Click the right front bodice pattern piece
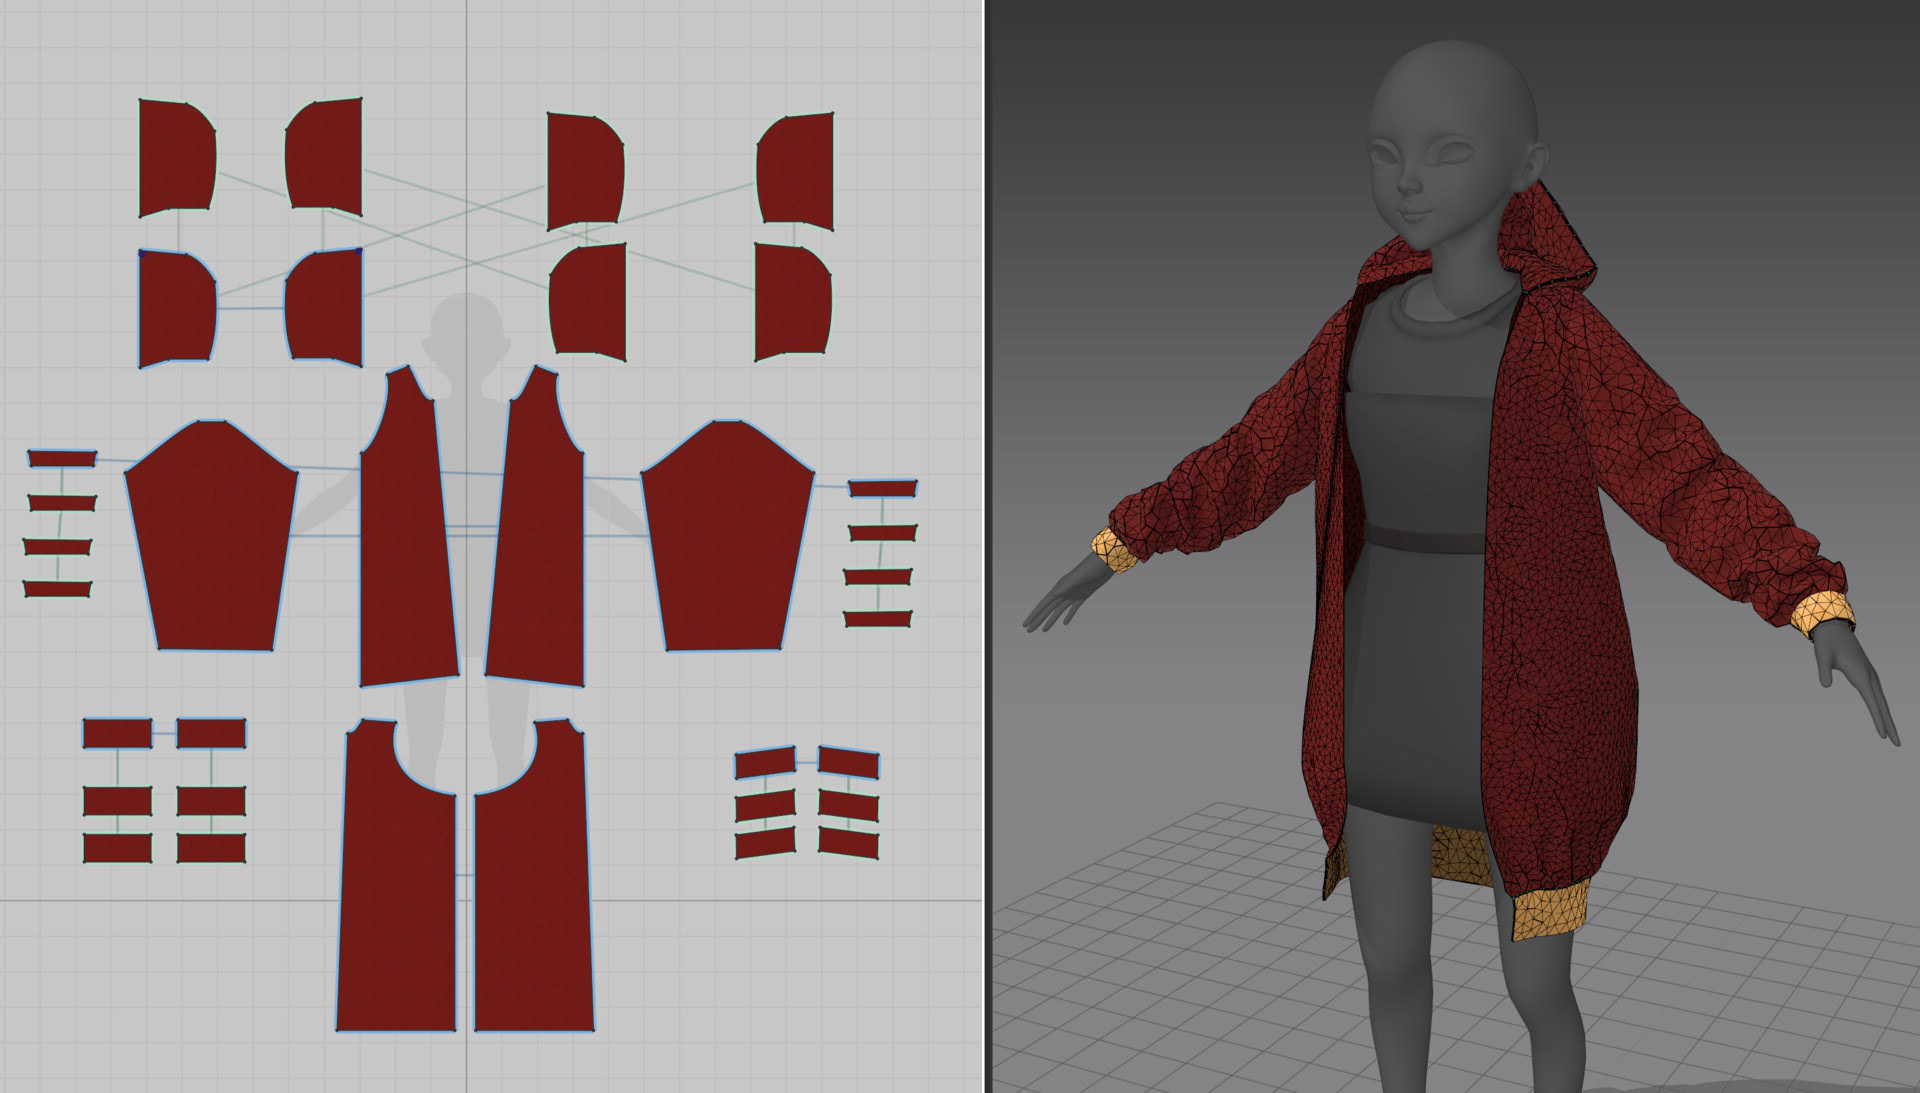 pyautogui.click(x=540, y=540)
